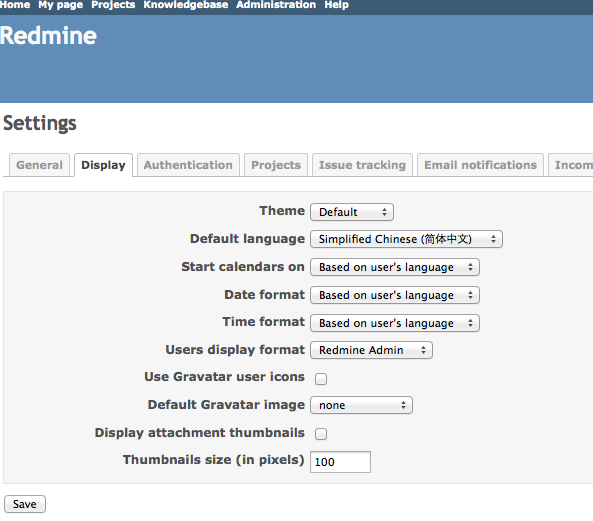593x521 pixels.
Task: Open the Projects settings tab
Action: pos(276,165)
